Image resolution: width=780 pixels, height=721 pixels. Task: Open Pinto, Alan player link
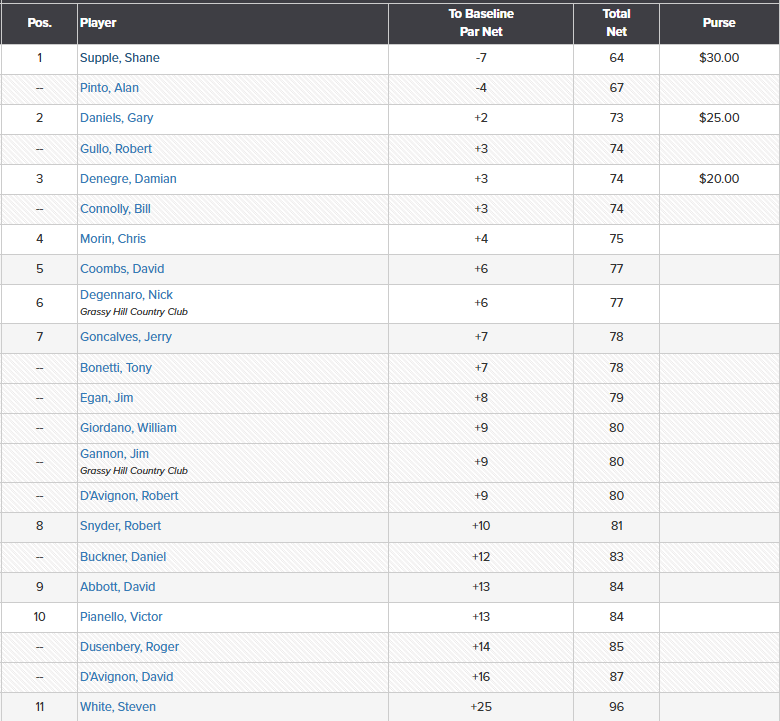tap(109, 88)
